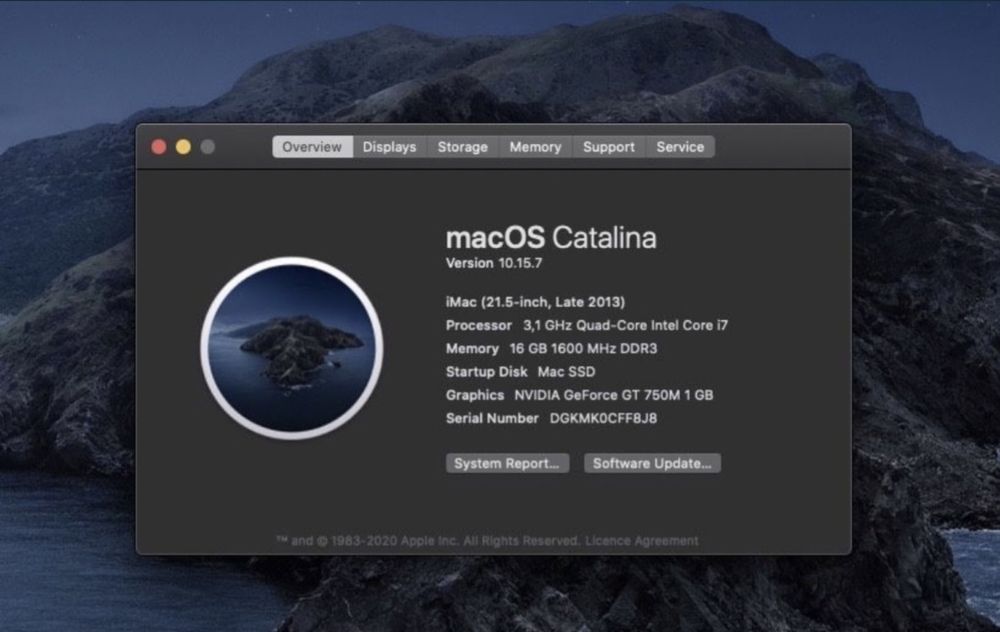Image resolution: width=1000 pixels, height=632 pixels.
Task: Close the About This Mac window
Action: (x=159, y=147)
